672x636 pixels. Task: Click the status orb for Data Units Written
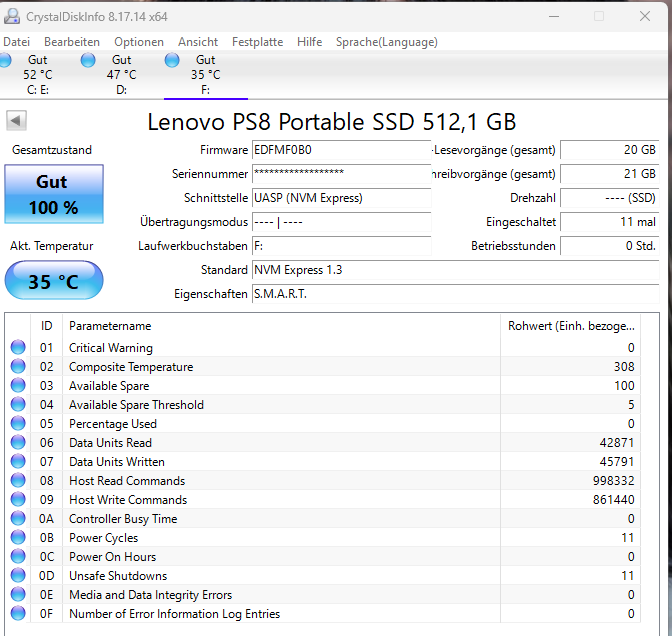tap(18, 461)
